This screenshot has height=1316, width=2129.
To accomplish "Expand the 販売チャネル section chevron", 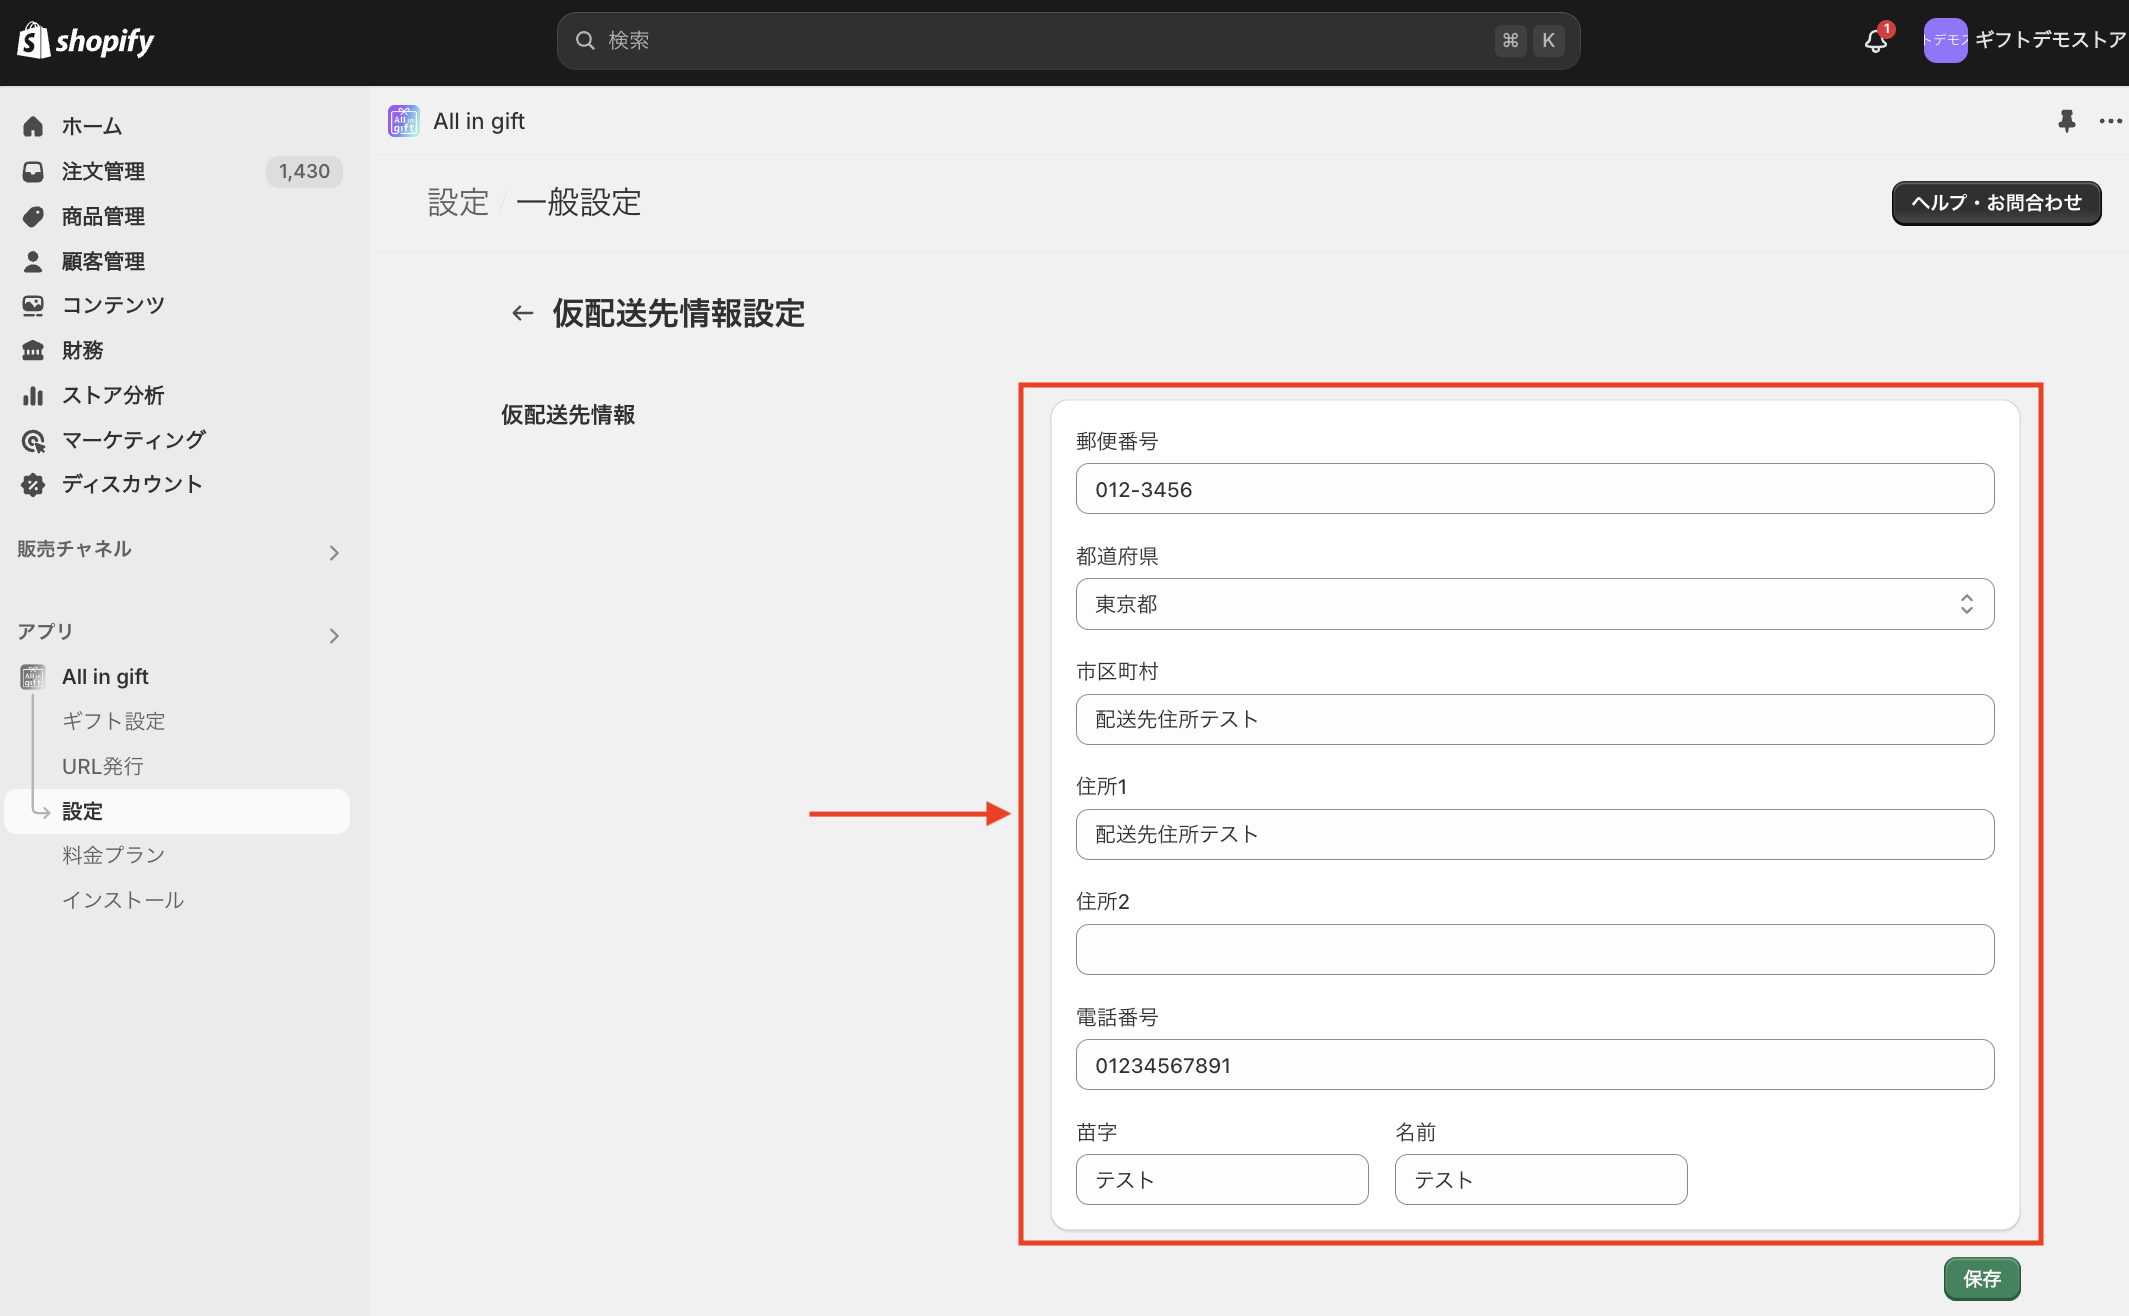I will 334,553.
